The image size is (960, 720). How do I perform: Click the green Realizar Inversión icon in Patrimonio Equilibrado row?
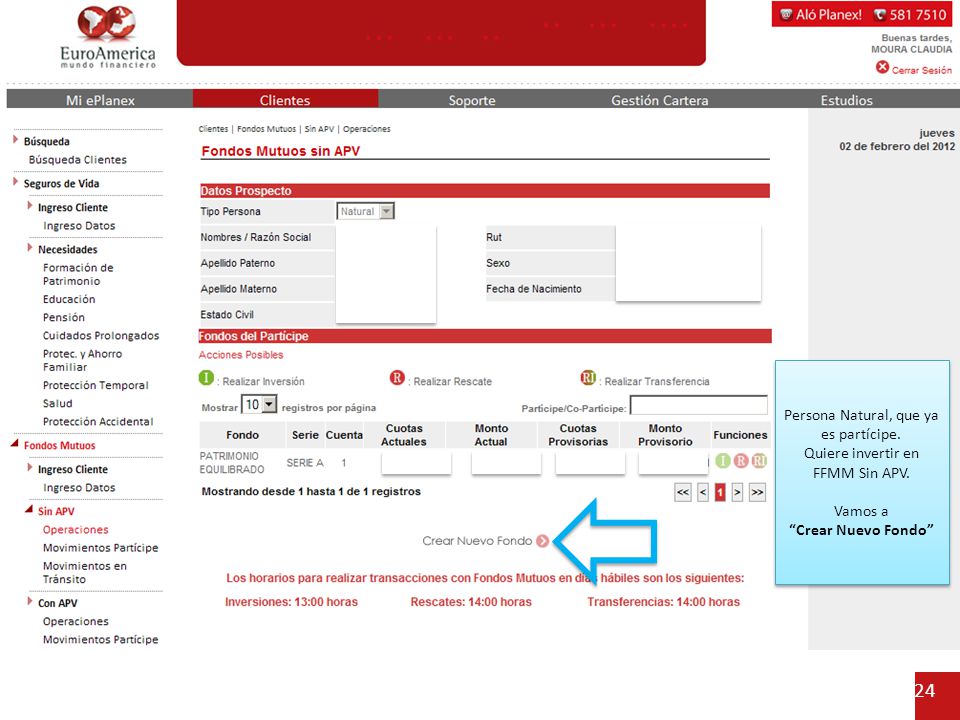tap(723, 460)
